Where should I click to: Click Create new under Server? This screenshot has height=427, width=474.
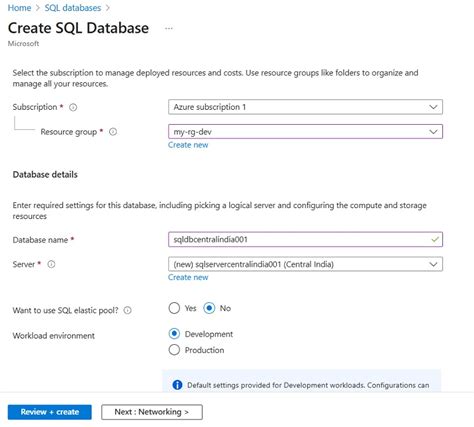188,277
